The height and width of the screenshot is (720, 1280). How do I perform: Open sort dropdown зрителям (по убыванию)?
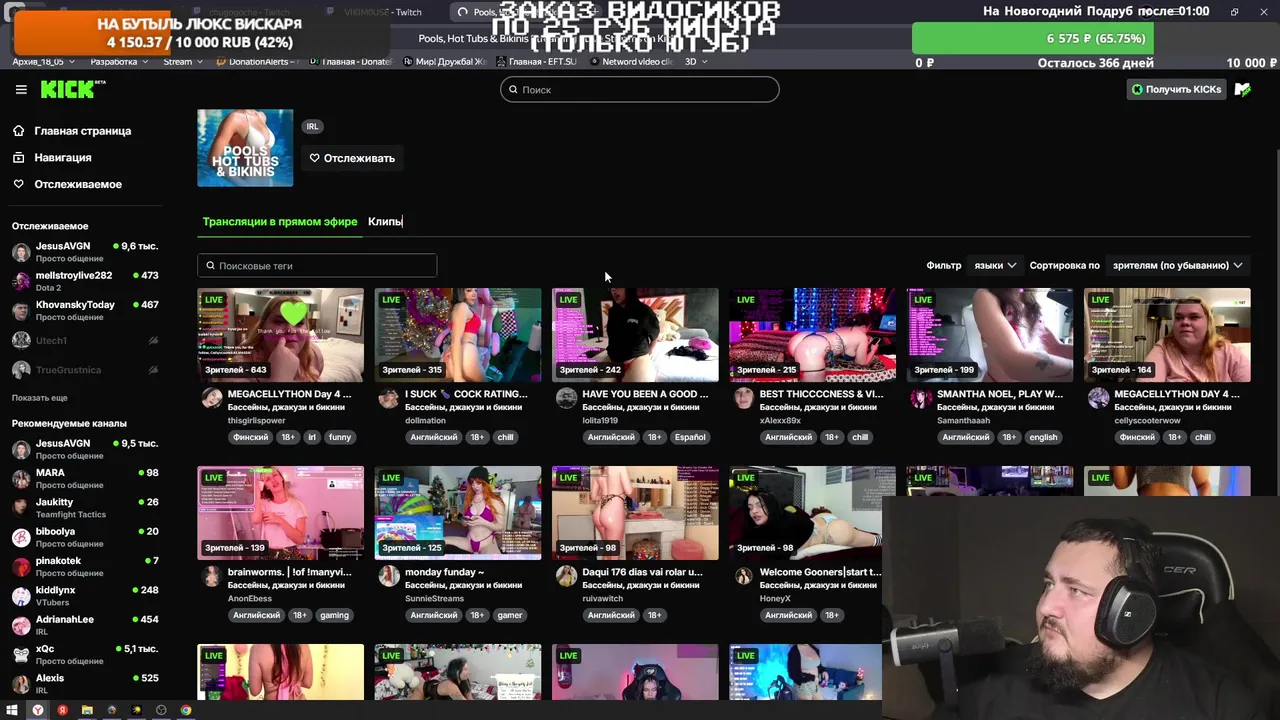click(x=1177, y=265)
